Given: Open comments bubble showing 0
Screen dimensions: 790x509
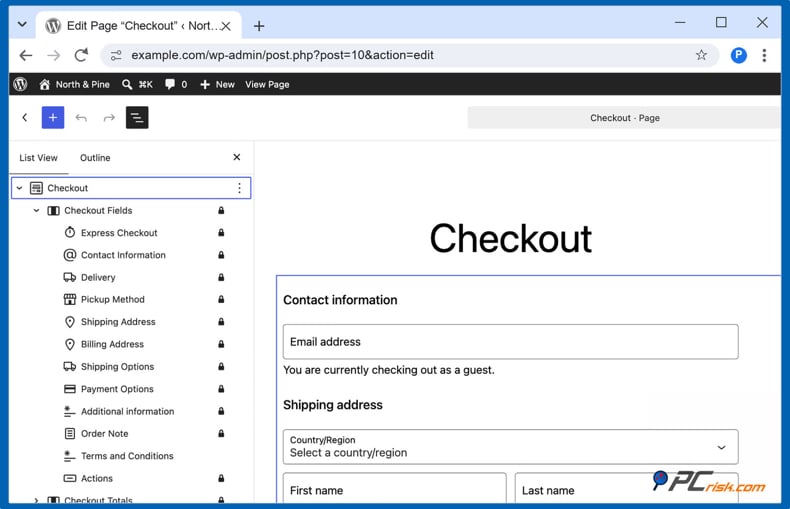Looking at the screenshot, I should click(x=176, y=84).
